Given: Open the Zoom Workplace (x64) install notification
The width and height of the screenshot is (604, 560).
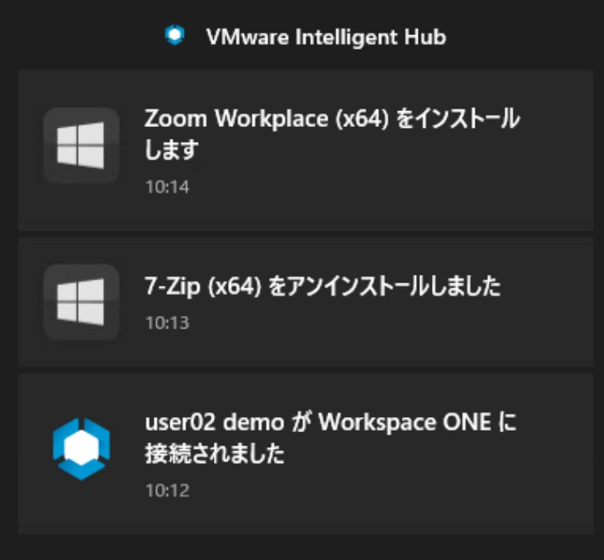Looking at the screenshot, I should pos(306,150).
